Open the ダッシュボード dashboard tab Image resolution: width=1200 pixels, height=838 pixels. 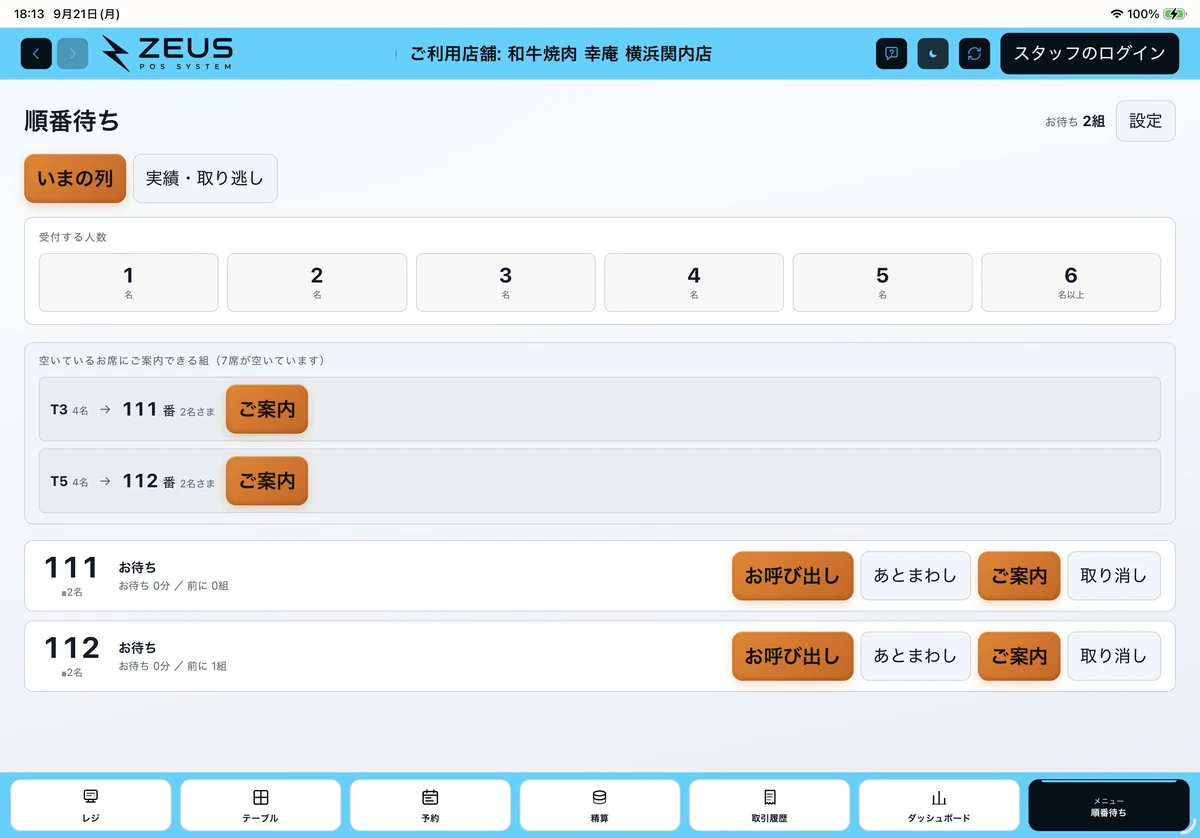939,805
